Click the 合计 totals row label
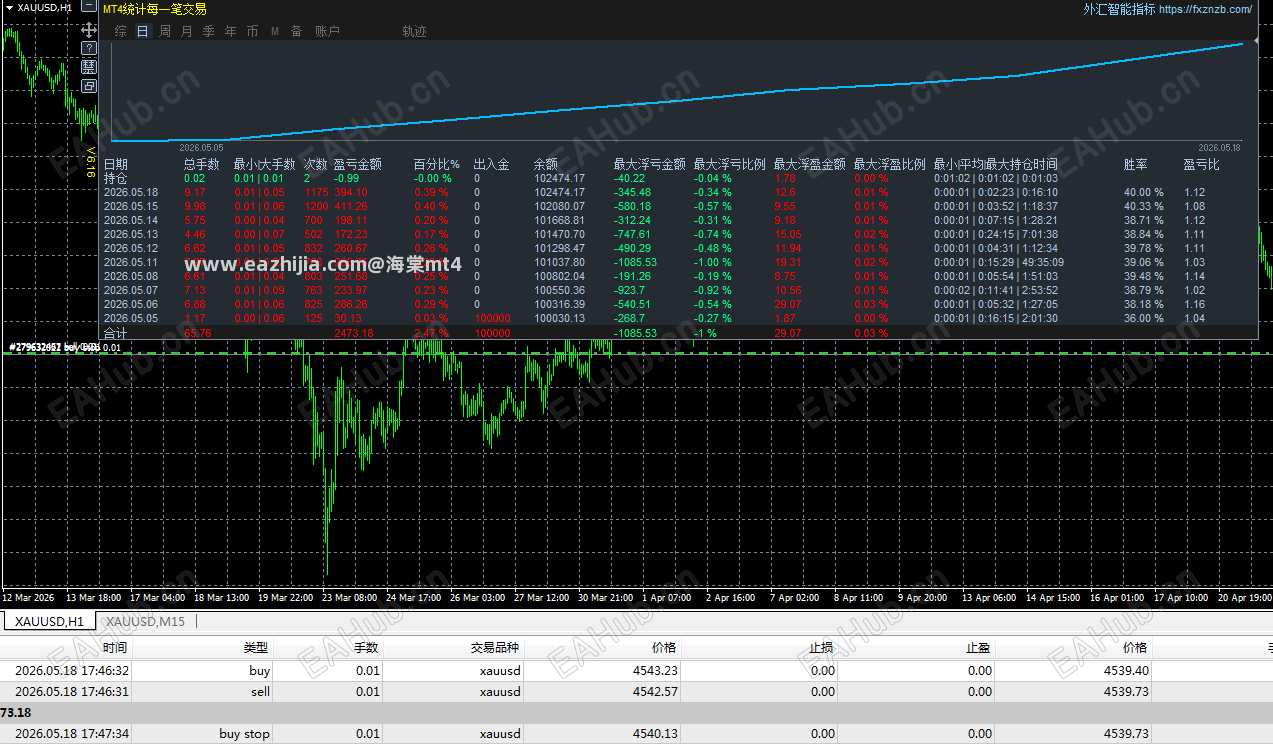1273x753 pixels. pyautogui.click(x=116, y=333)
